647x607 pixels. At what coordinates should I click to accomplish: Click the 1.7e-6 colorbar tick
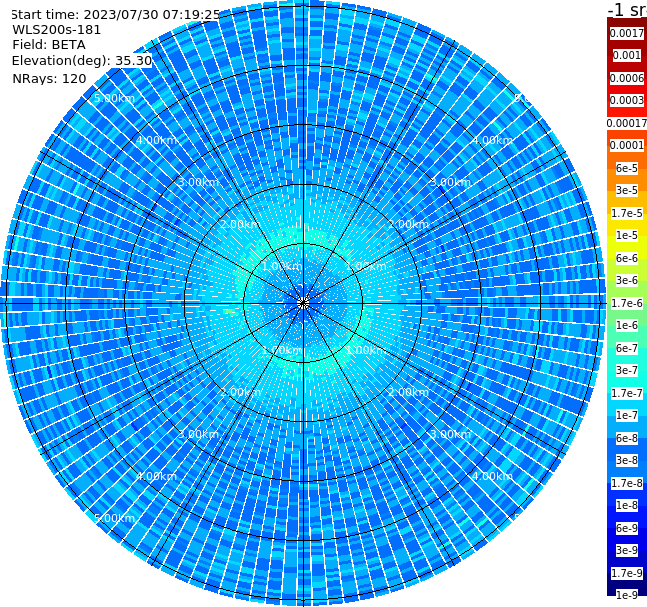pyautogui.click(x=627, y=303)
